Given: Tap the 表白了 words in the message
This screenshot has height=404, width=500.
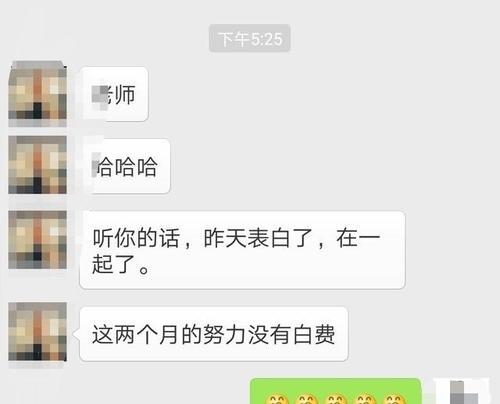Looking at the screenshot, I should tap(280, 238).
